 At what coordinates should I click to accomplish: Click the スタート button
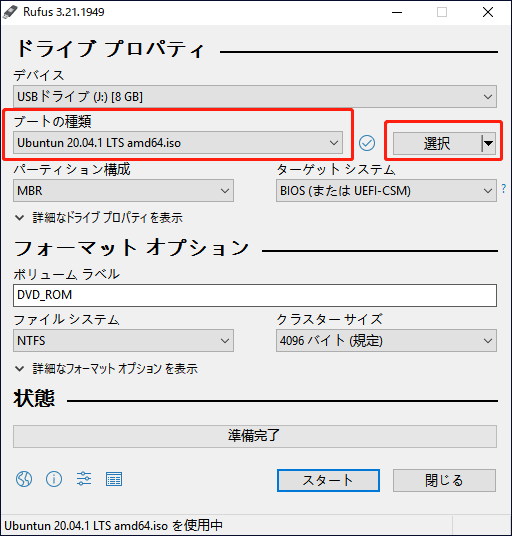click(328, 480)
